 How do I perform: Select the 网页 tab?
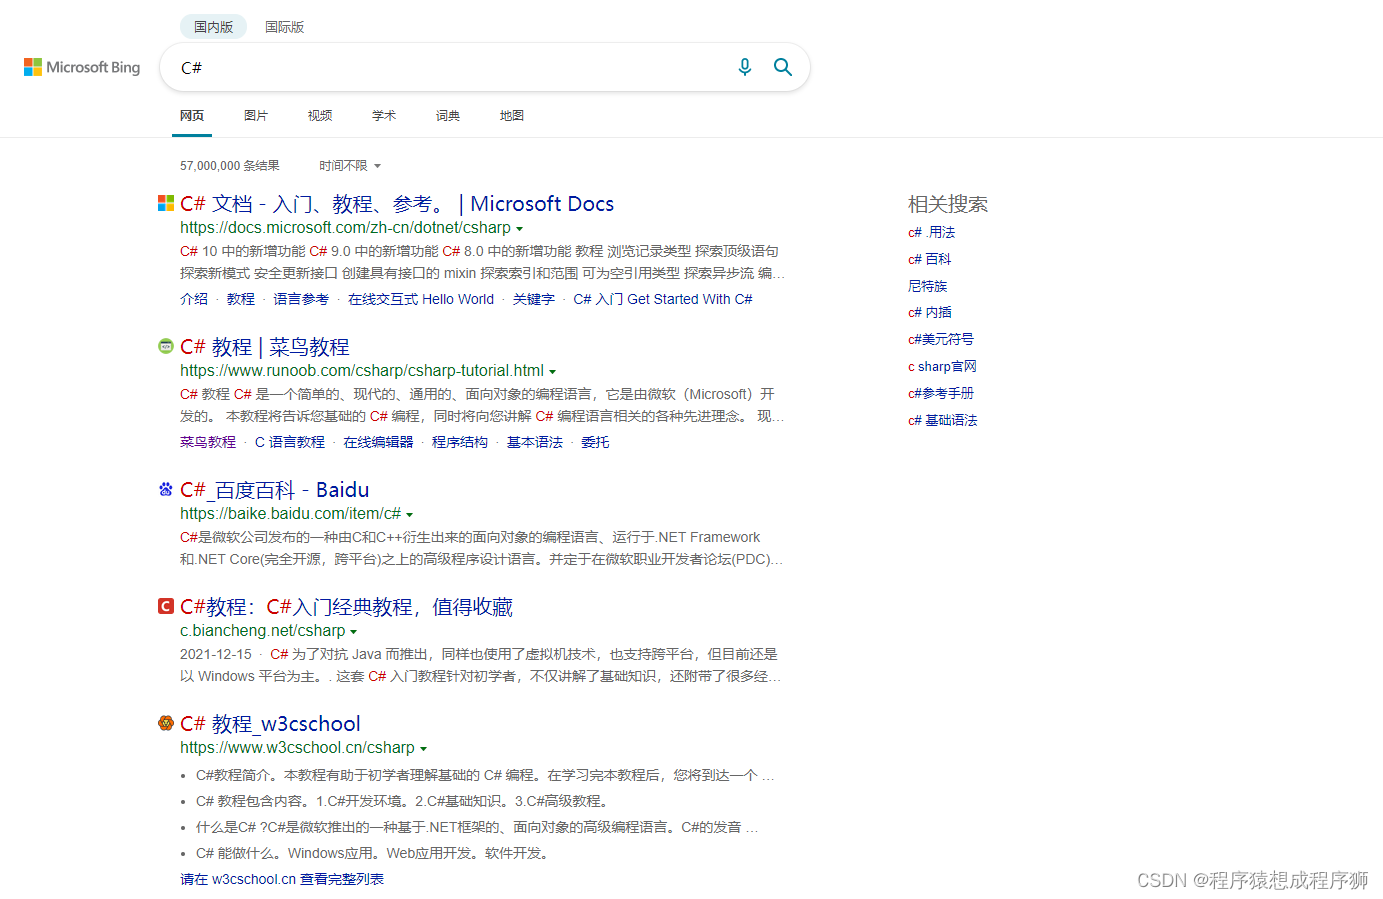point(192,116)
